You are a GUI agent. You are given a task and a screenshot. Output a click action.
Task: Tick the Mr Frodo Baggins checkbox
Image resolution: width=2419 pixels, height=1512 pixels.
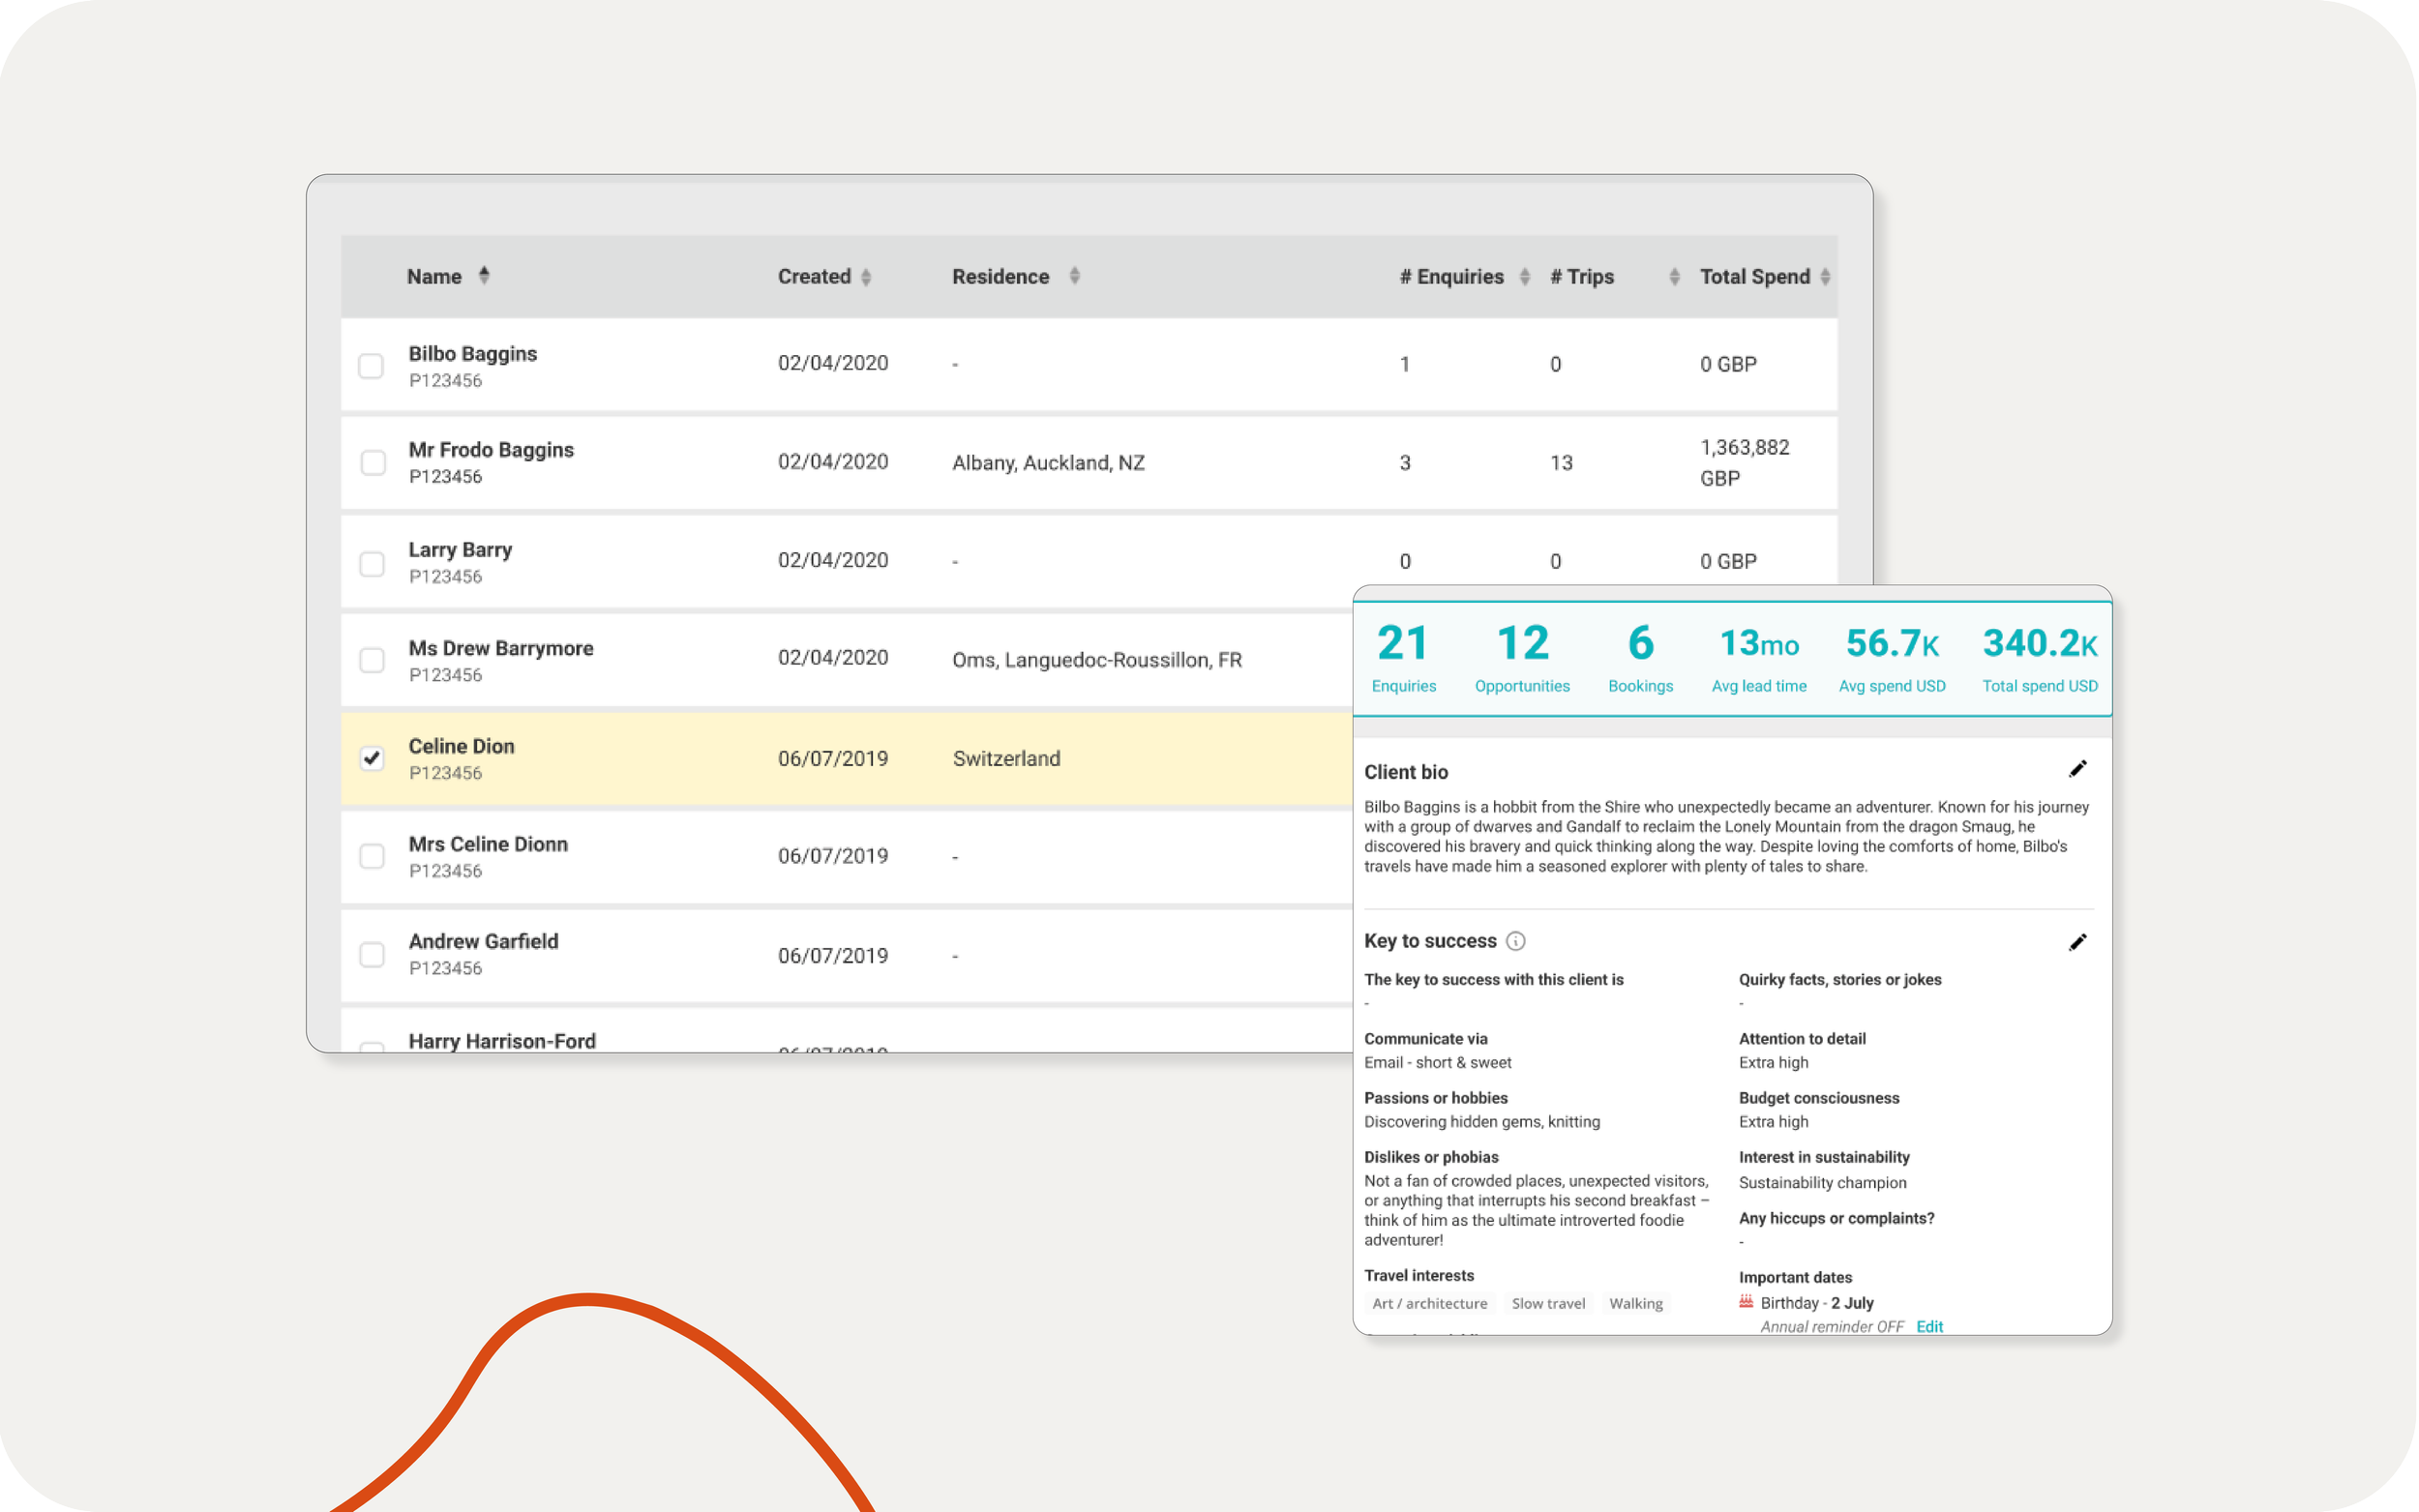373,463
